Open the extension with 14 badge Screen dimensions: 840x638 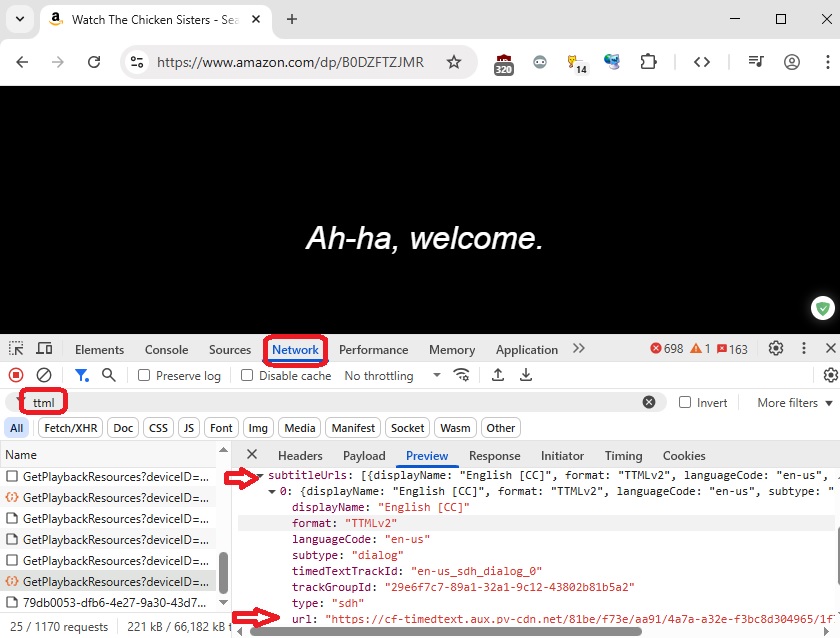576,64
